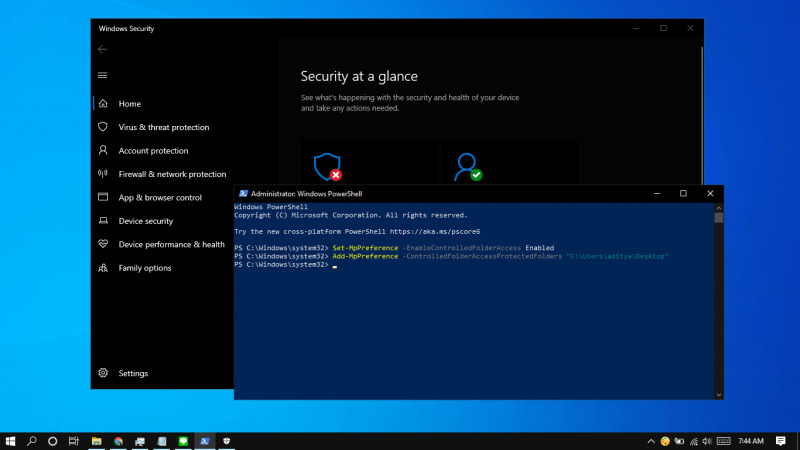This screenshot has width=800, height=450.
Task: Open File Explorer from the taskbar
Action: point(96,441)
